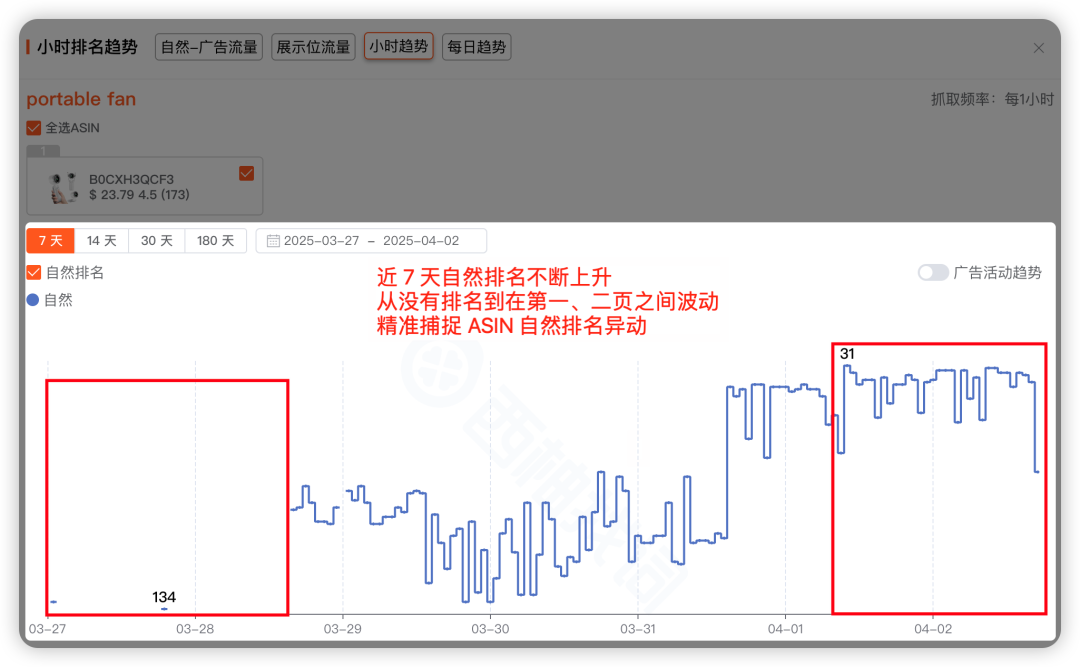
Task: Click the close icon of 小时排名趋势 panel
Action: point(1038,47)
